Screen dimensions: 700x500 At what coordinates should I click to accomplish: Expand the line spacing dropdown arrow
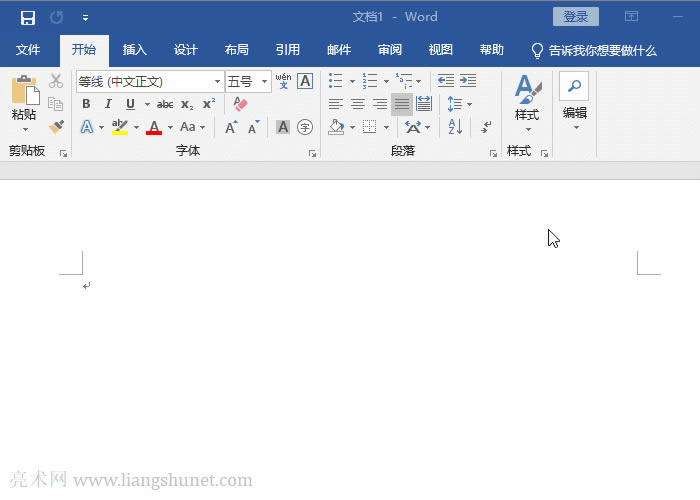click(x=470, y=104)
